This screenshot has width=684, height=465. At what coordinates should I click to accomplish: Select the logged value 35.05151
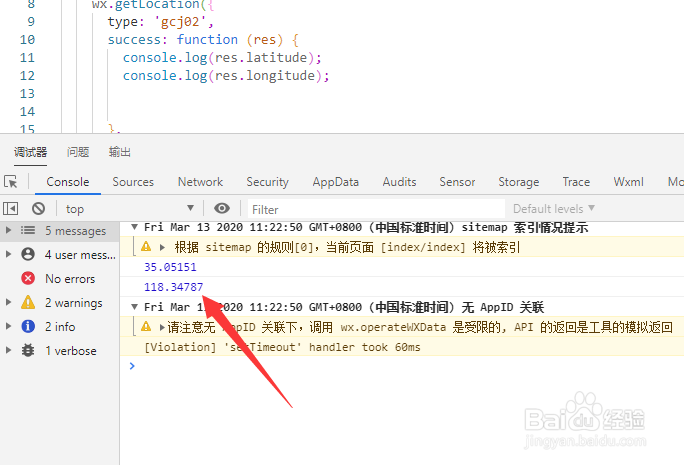pyautogui.click(x=170, y=267)
